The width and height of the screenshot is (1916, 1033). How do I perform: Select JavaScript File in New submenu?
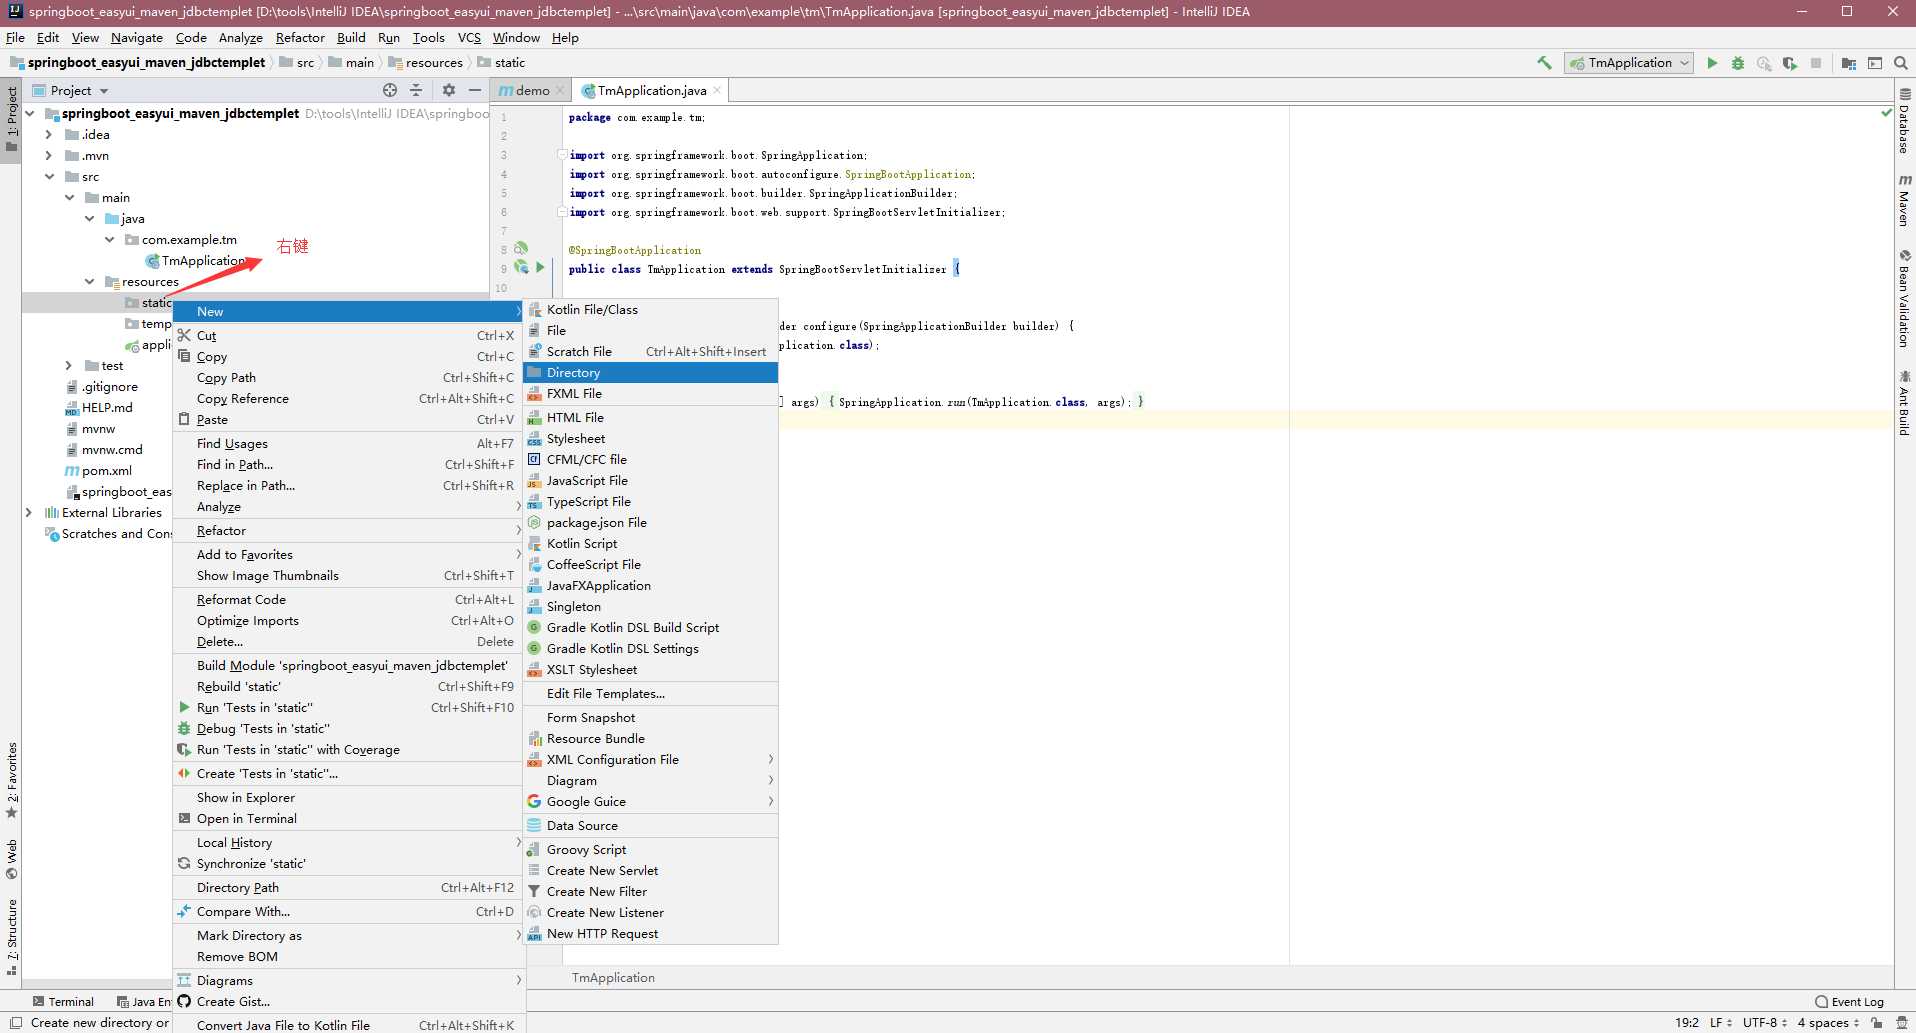coord(651,480)
